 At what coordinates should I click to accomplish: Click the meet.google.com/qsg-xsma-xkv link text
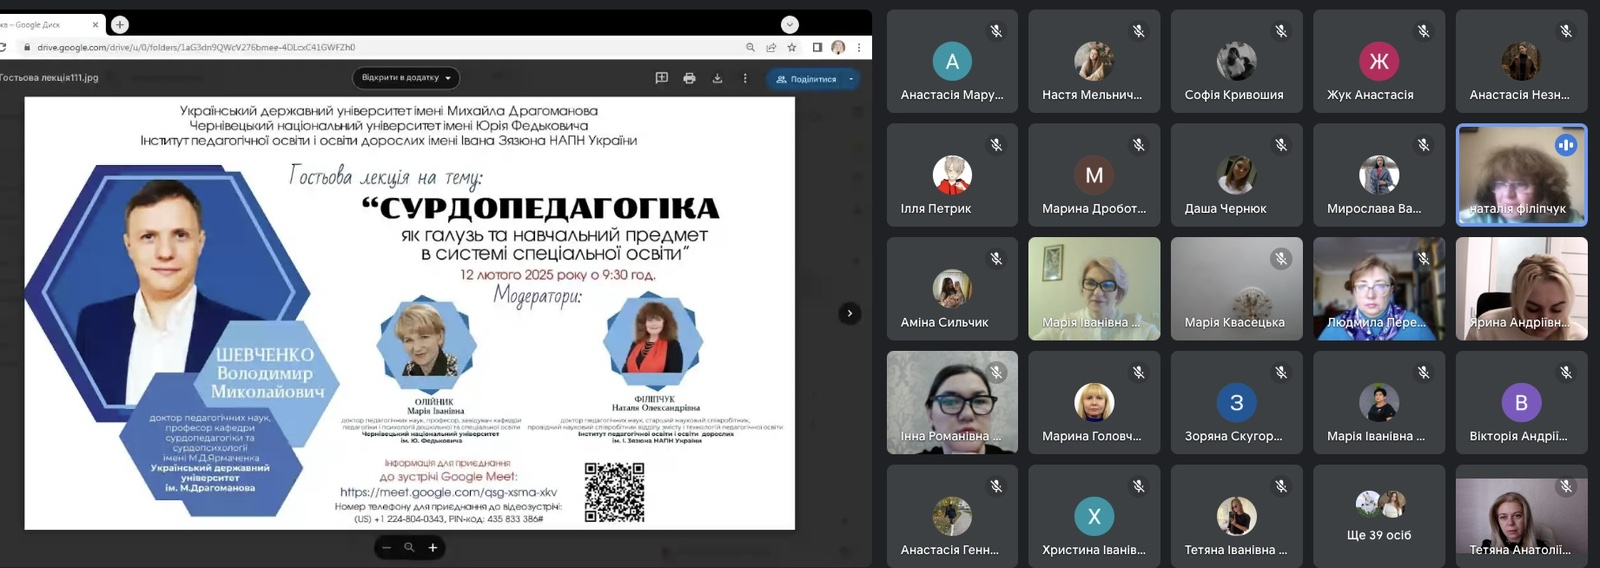click(x=449, y=492)
